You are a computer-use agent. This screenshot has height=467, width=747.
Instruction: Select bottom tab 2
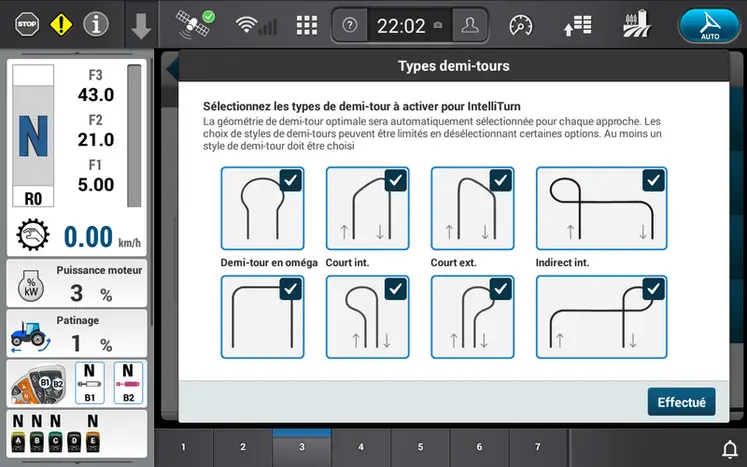coord(243,447)
